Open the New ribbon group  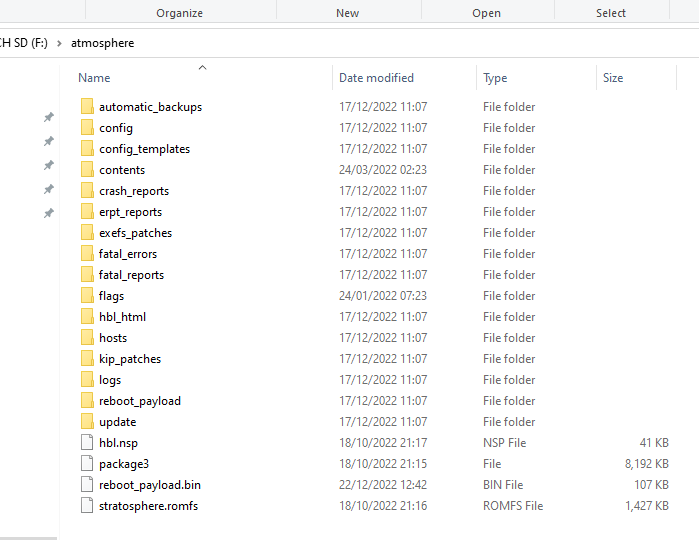click(x=347, y=13)
